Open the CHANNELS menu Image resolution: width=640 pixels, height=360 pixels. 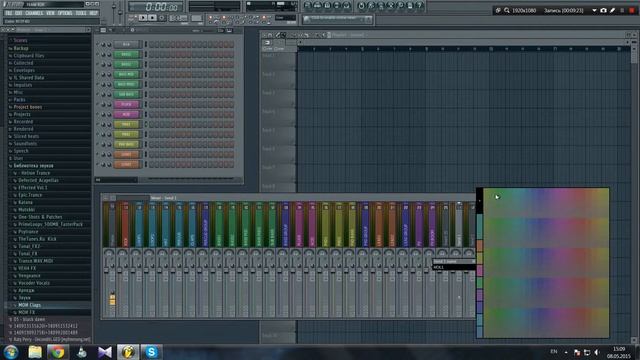tap(34, 13)
